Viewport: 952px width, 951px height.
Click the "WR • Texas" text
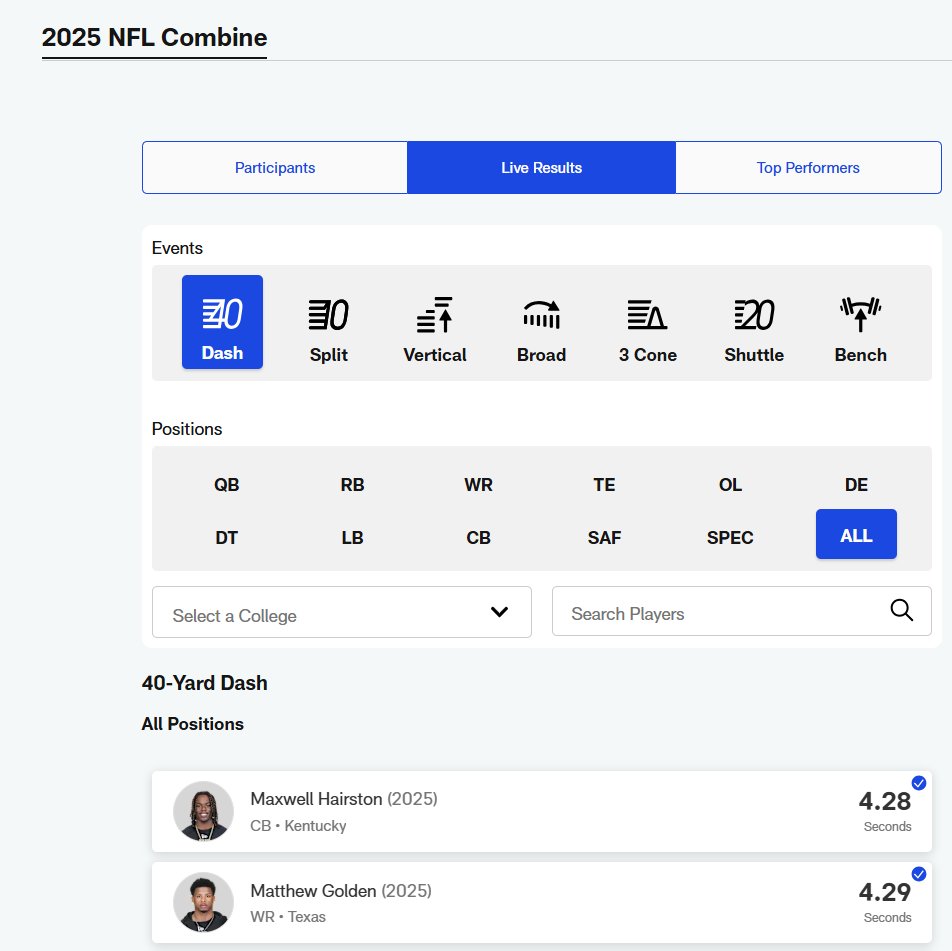pyautogui.click(x=288, y=917)
